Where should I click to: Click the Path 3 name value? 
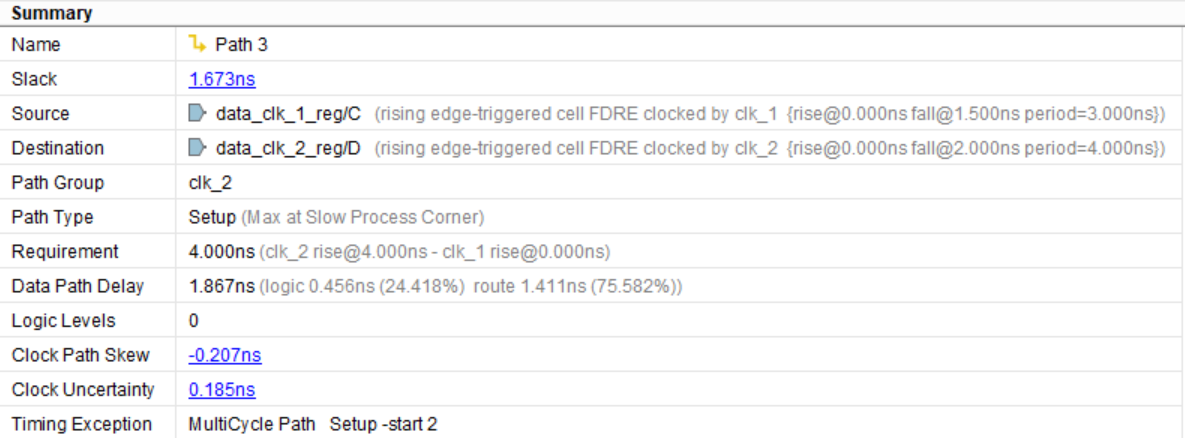click(x=242, y=45)
